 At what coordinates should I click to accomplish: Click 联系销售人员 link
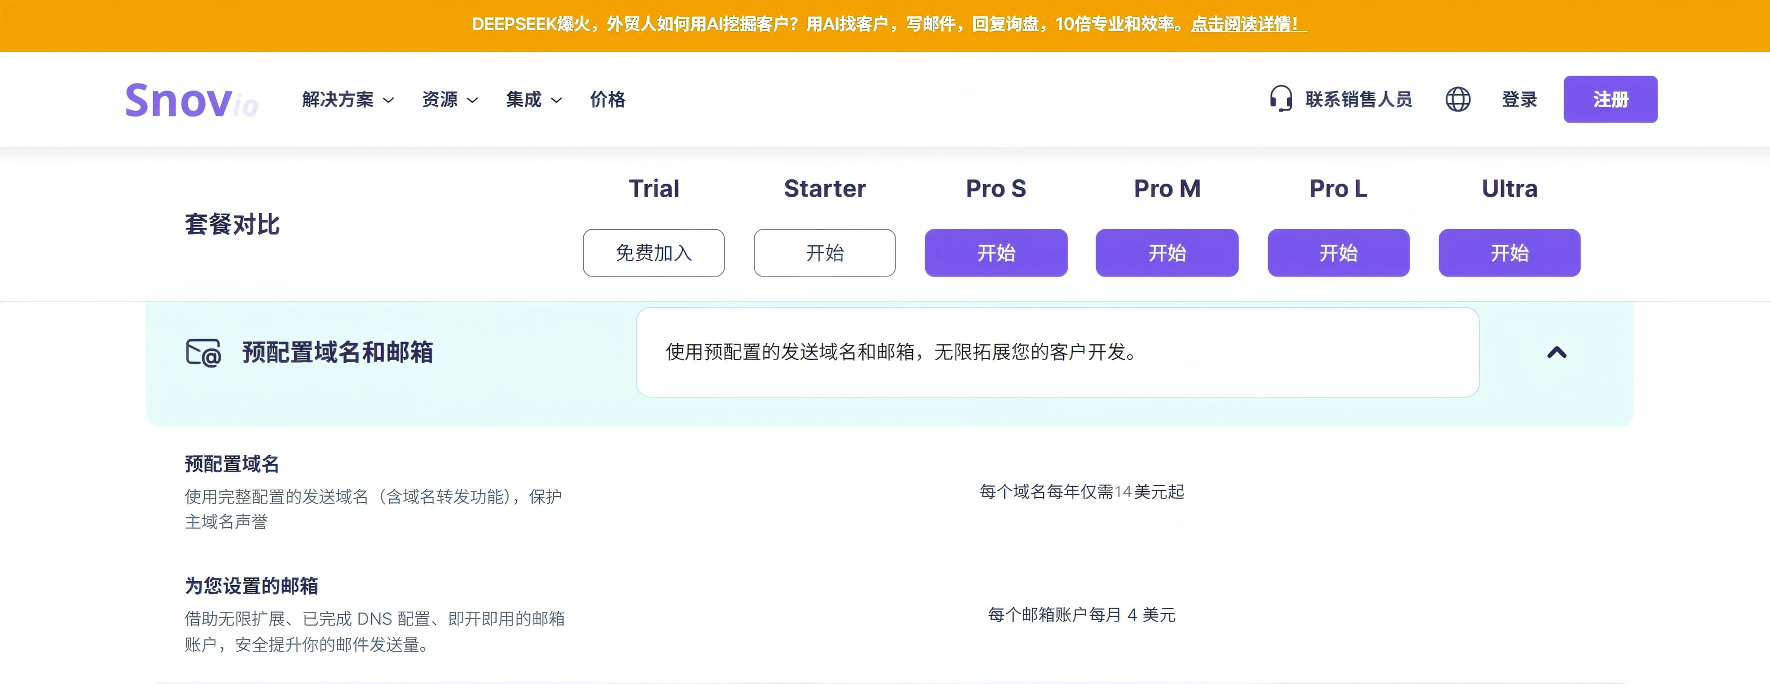click(1358, 100)
